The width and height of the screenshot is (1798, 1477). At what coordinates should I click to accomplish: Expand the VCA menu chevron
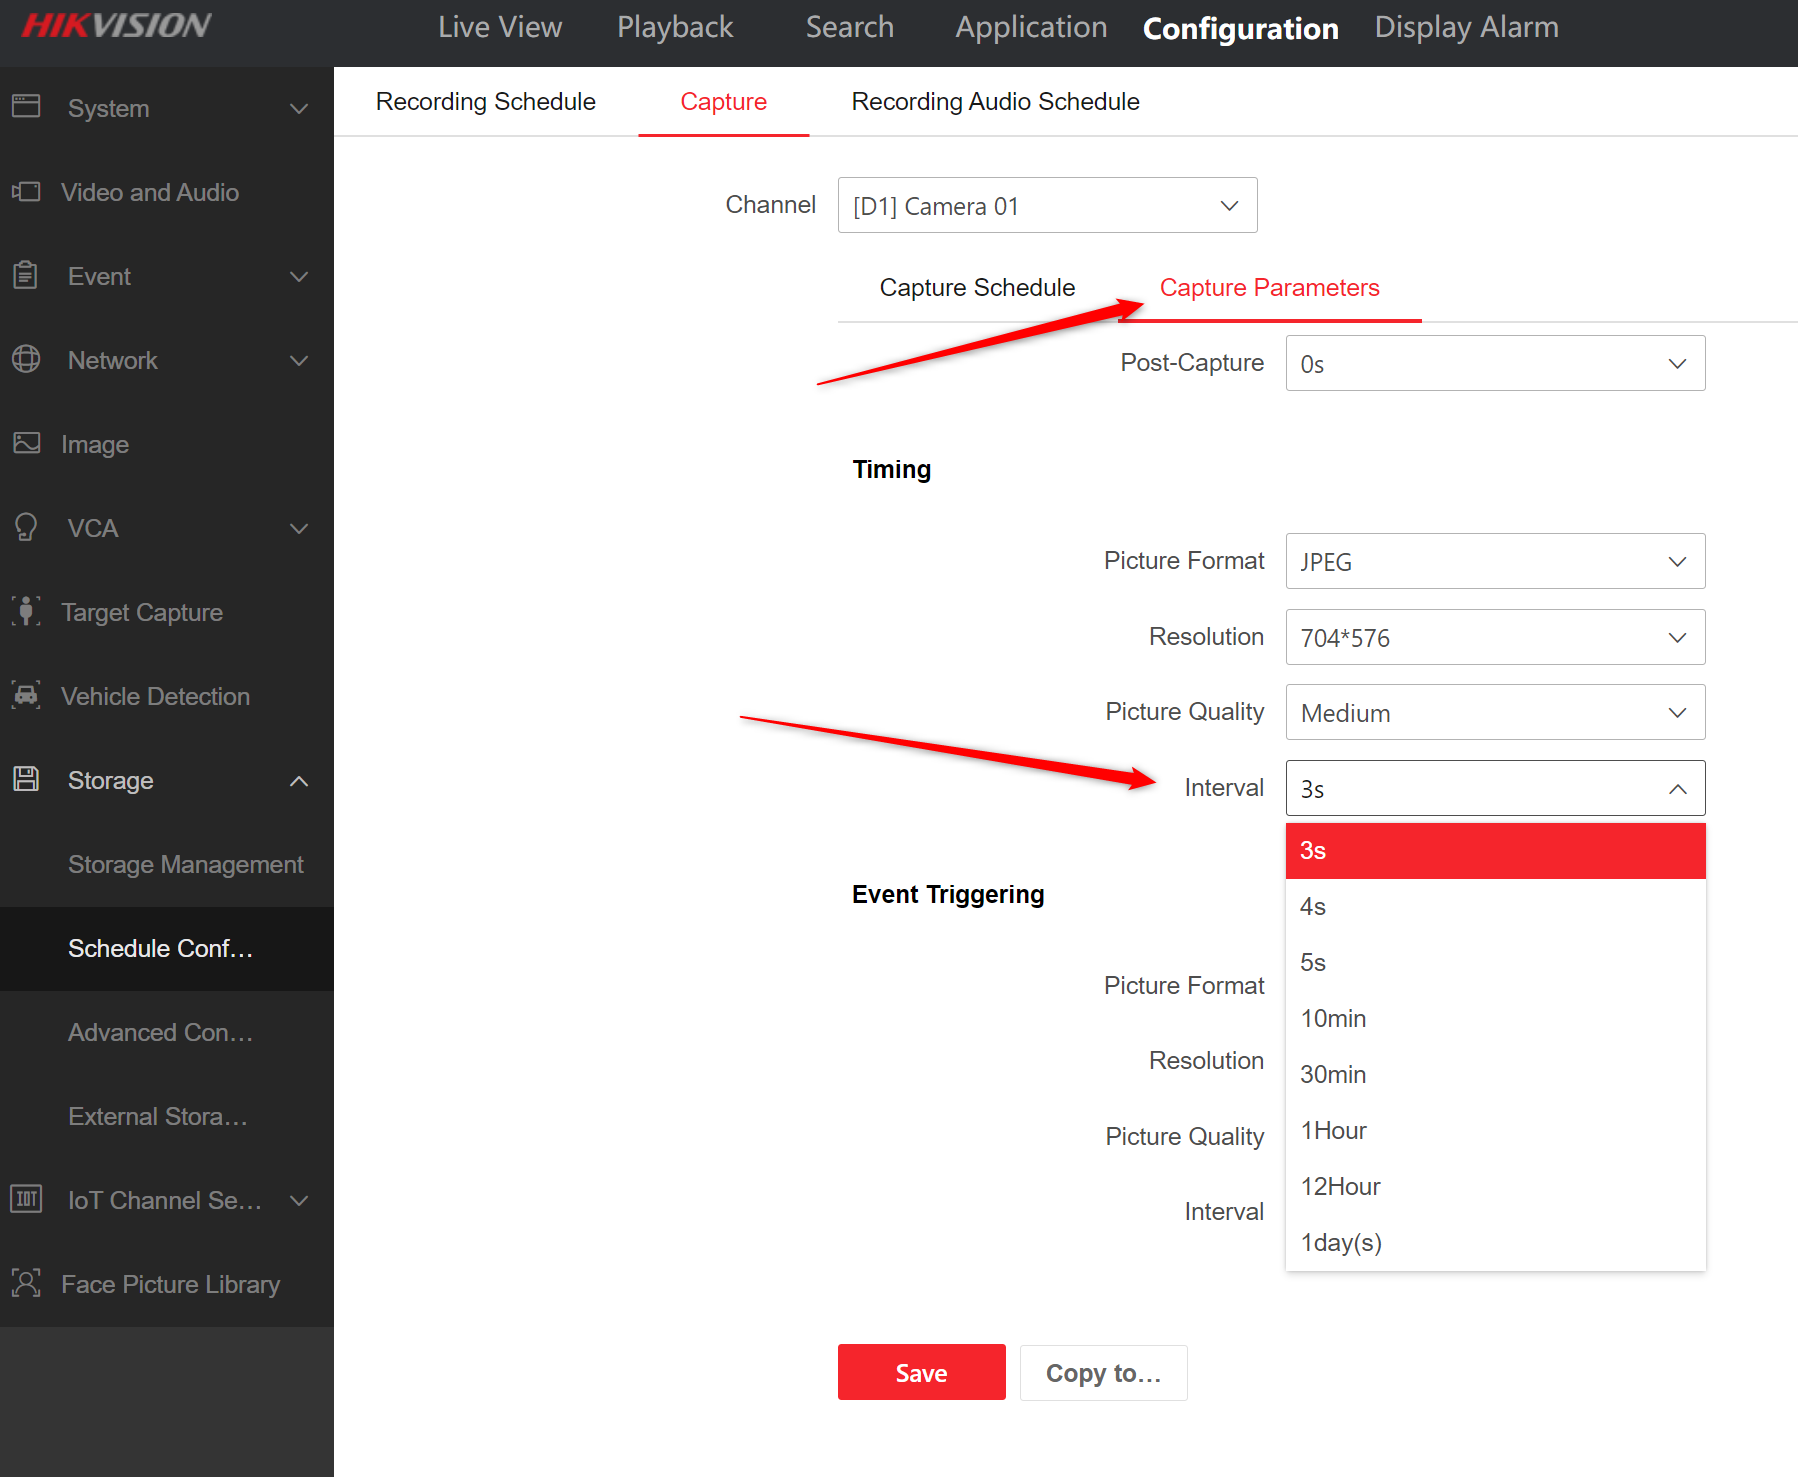click(x=299, y=528)
